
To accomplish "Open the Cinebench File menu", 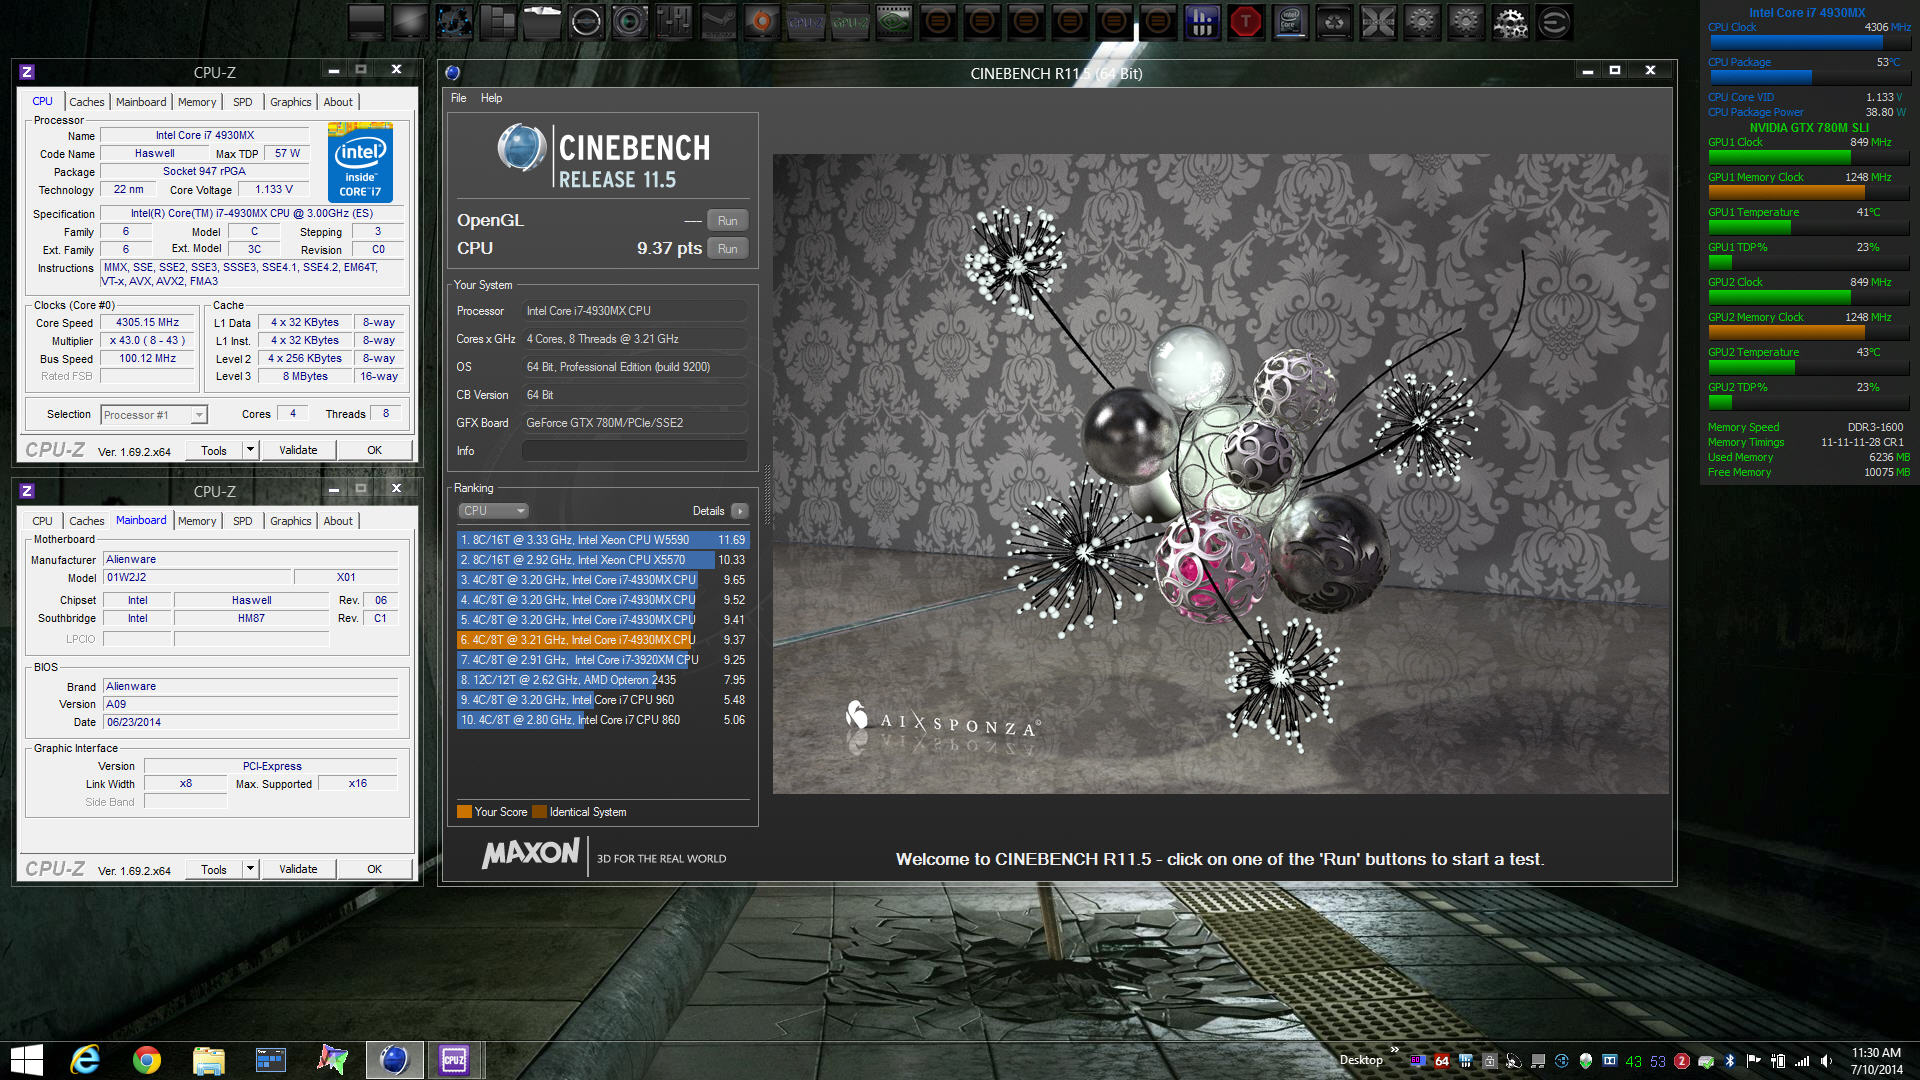I will (459, 98).
